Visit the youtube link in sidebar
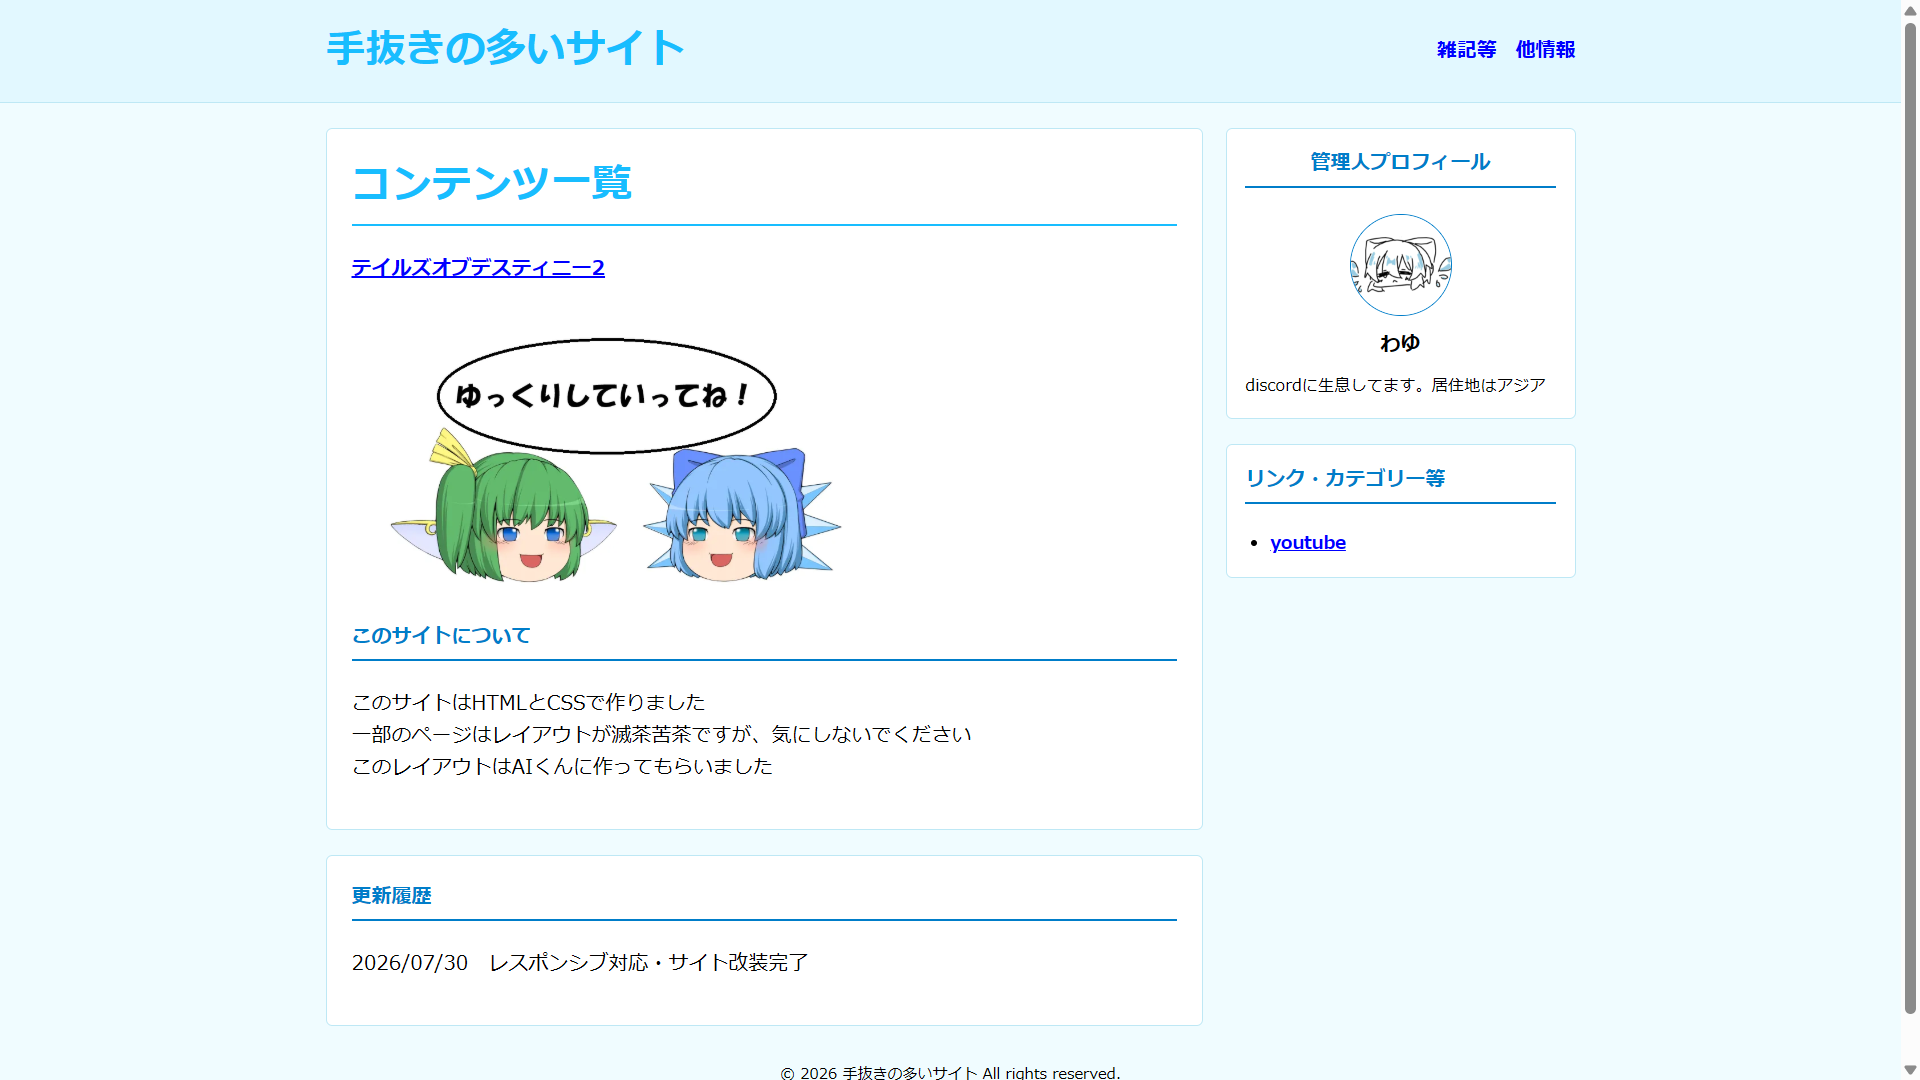Viewport: 1920px width, 1080px height. [1308, 542]
